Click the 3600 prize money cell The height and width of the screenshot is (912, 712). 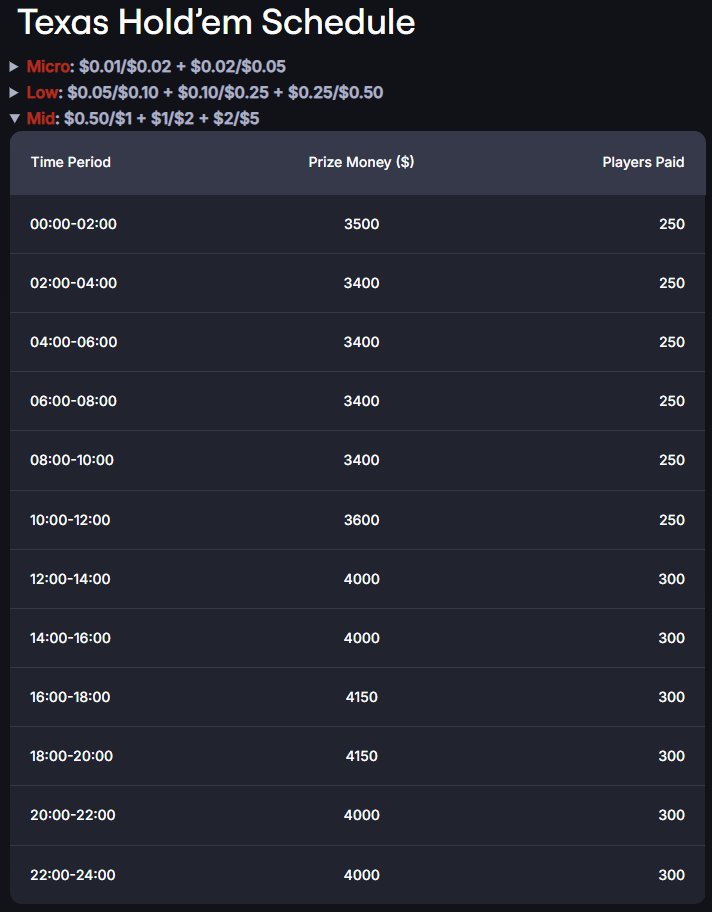coord(361,520)
